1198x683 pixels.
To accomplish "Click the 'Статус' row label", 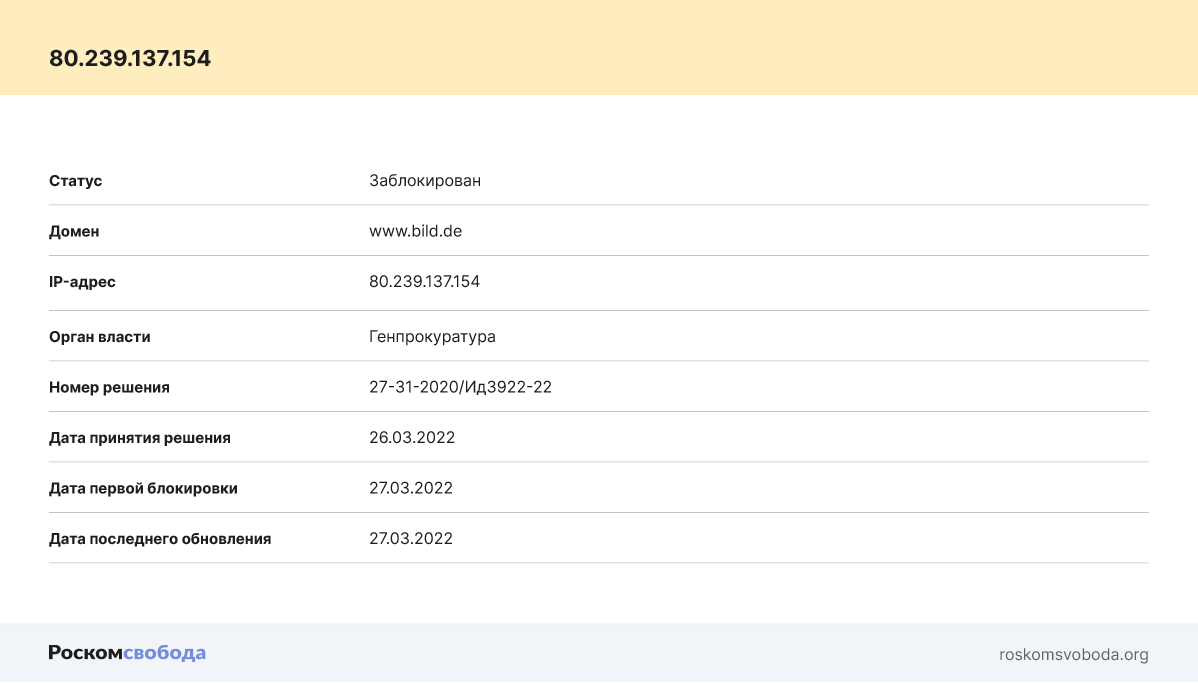I will click(x=76, y=181).
